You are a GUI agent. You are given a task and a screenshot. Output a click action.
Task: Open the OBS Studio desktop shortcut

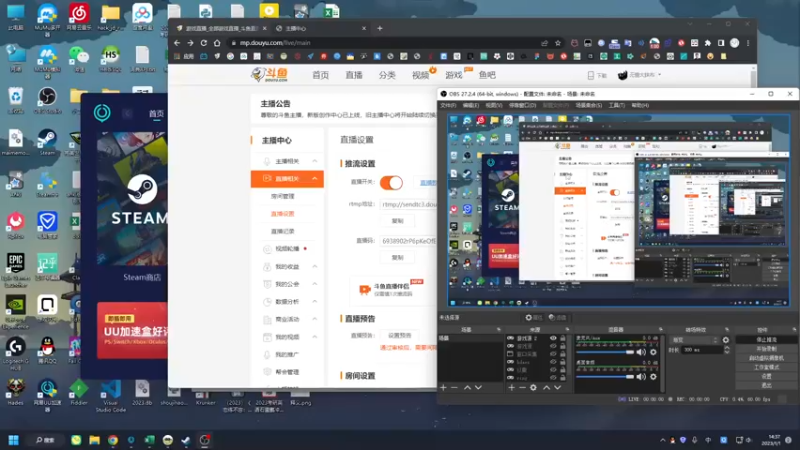(47, 100)
